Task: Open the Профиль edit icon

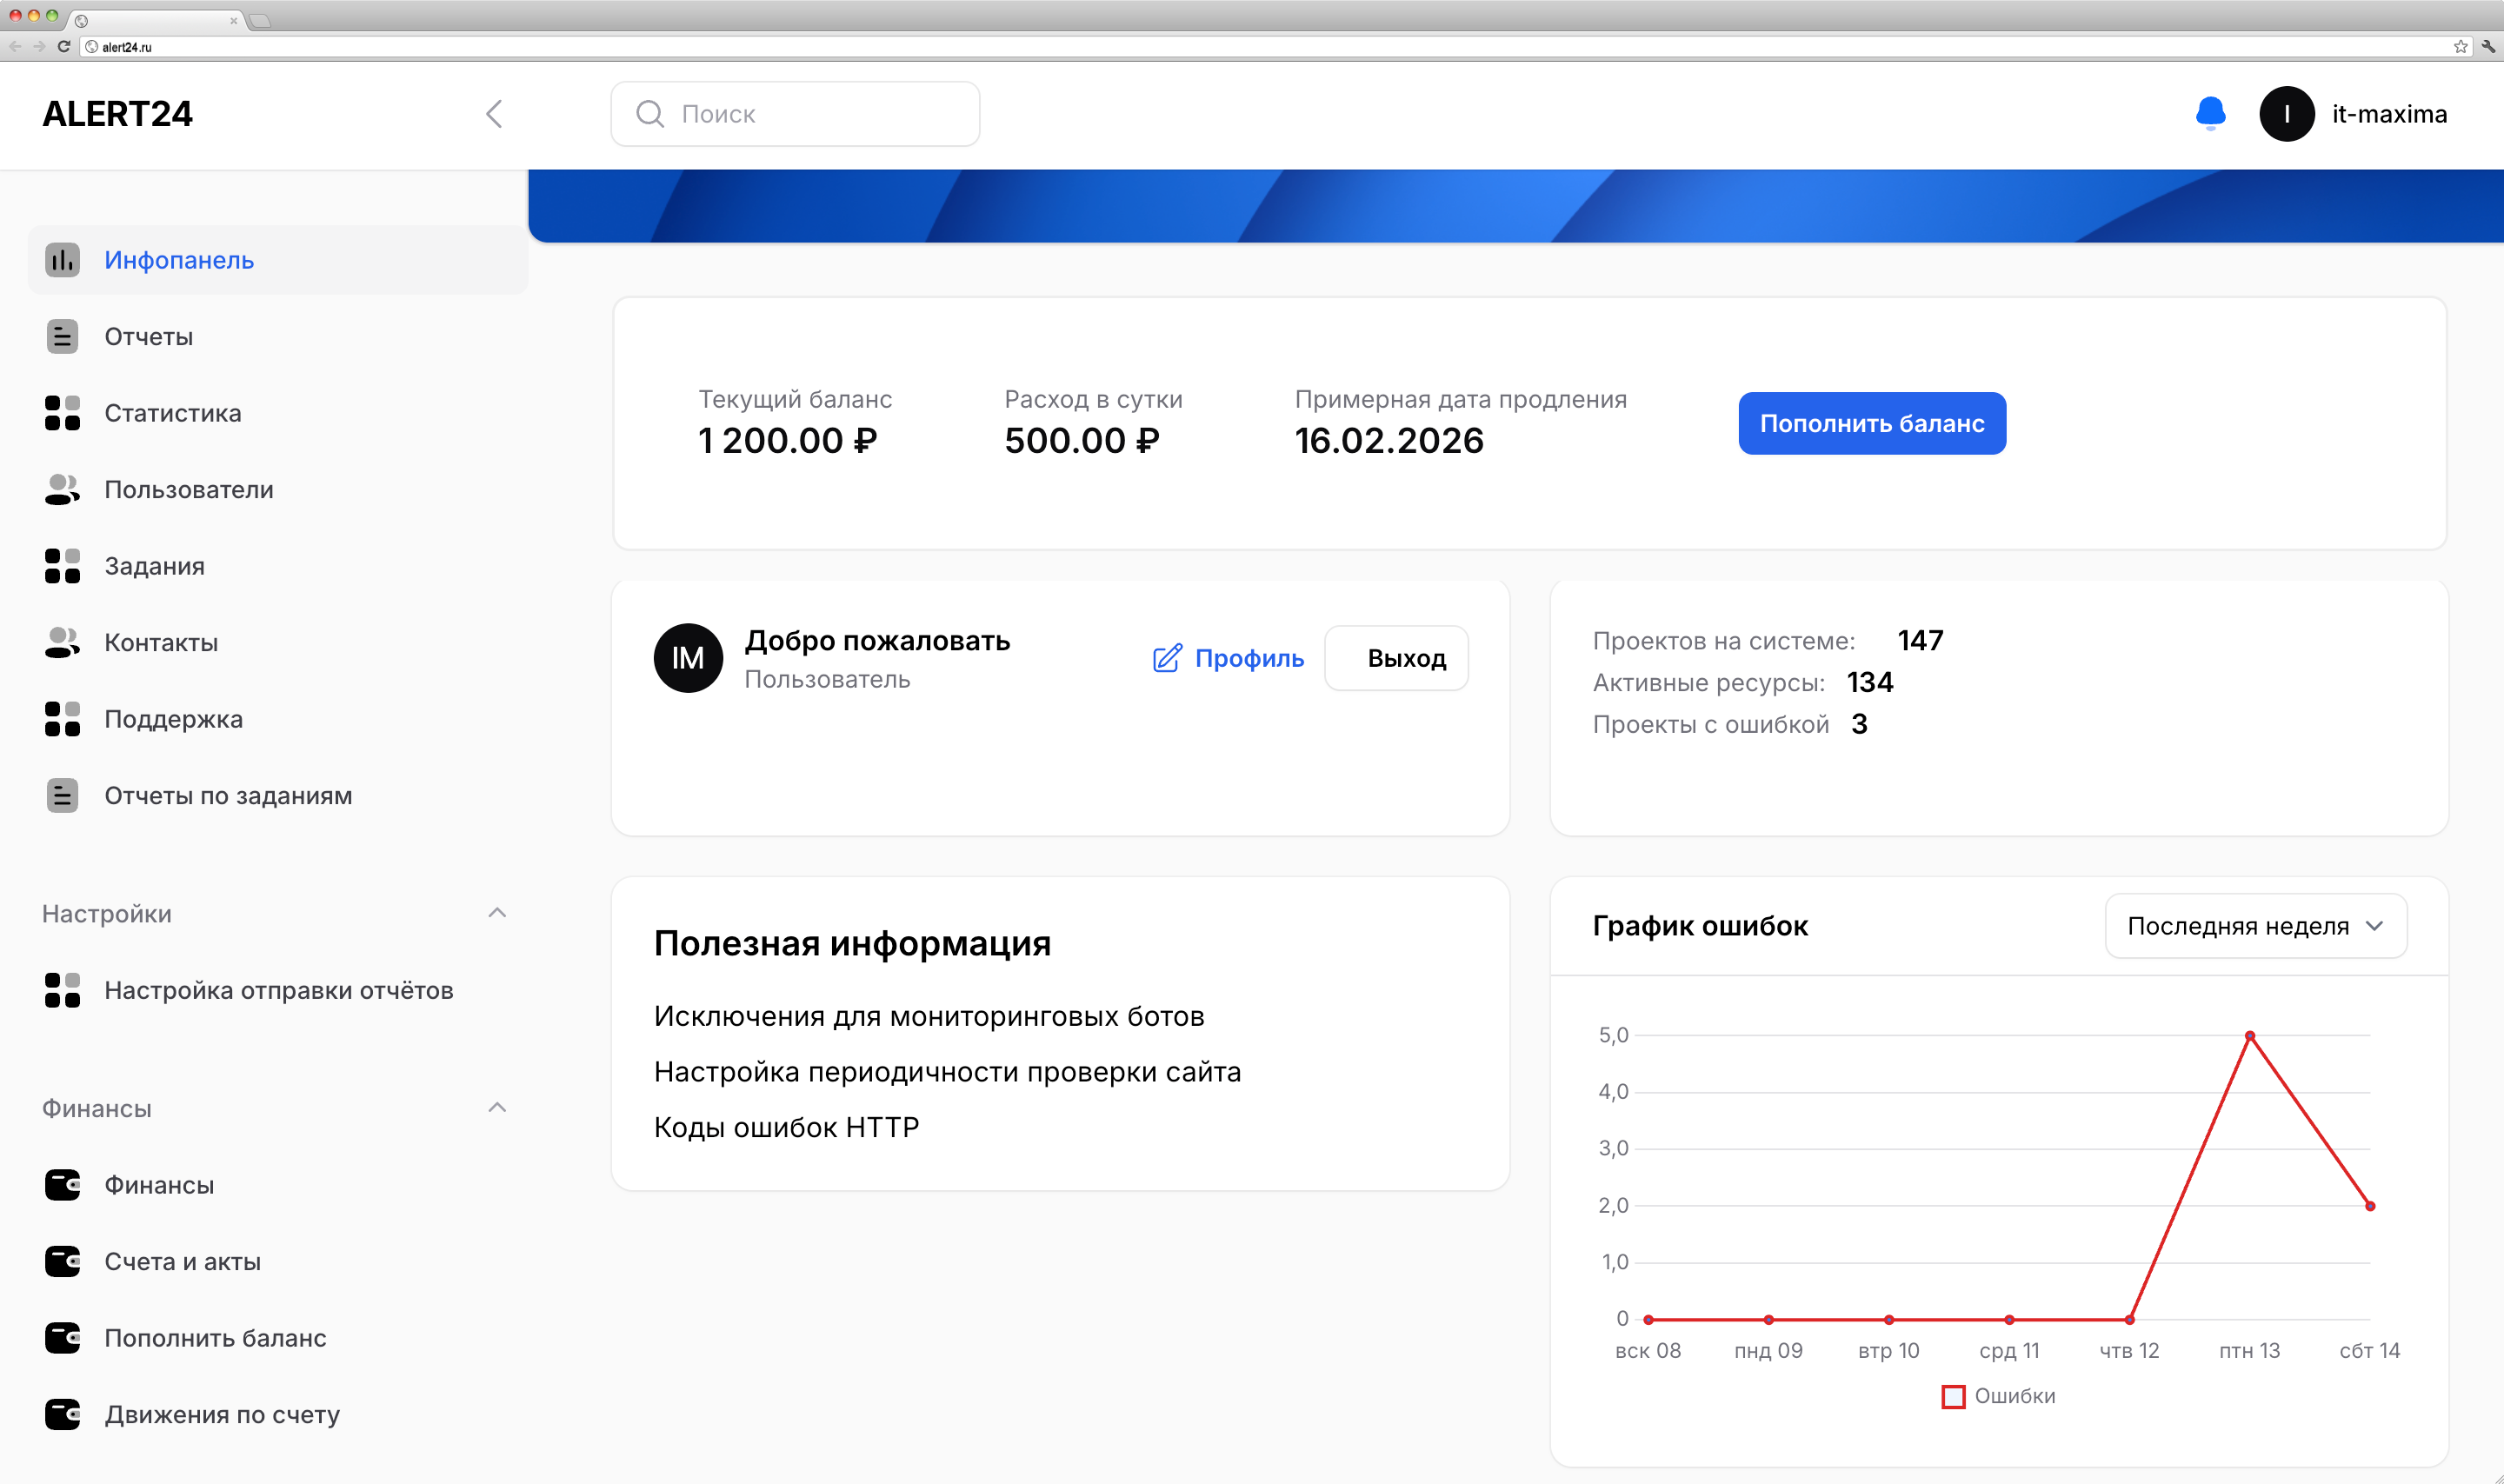Action: pyautogui.click(x=1164, y=658)
